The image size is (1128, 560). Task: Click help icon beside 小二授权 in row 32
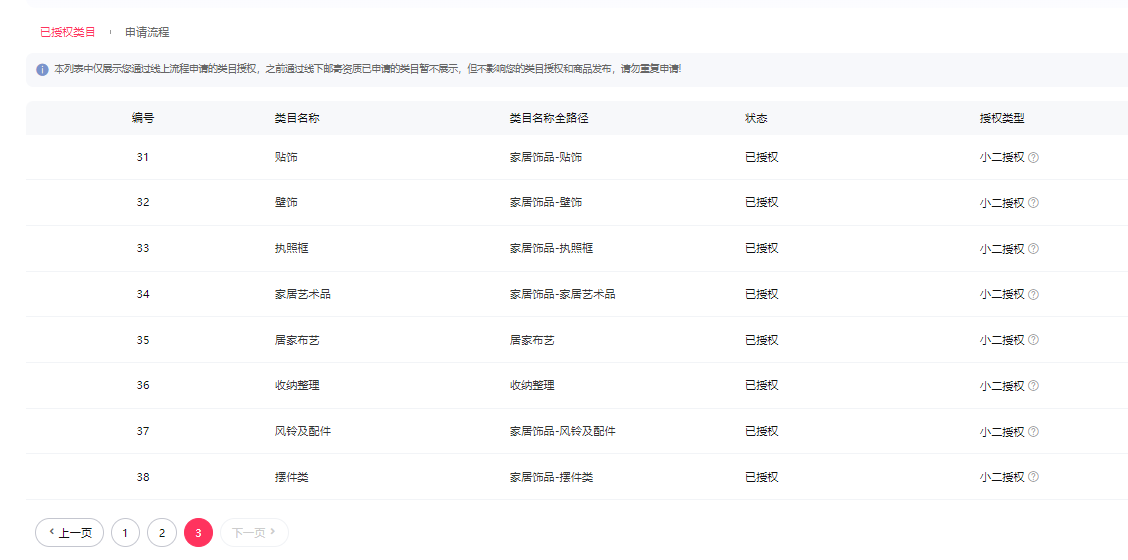(x=1033, y=203)
